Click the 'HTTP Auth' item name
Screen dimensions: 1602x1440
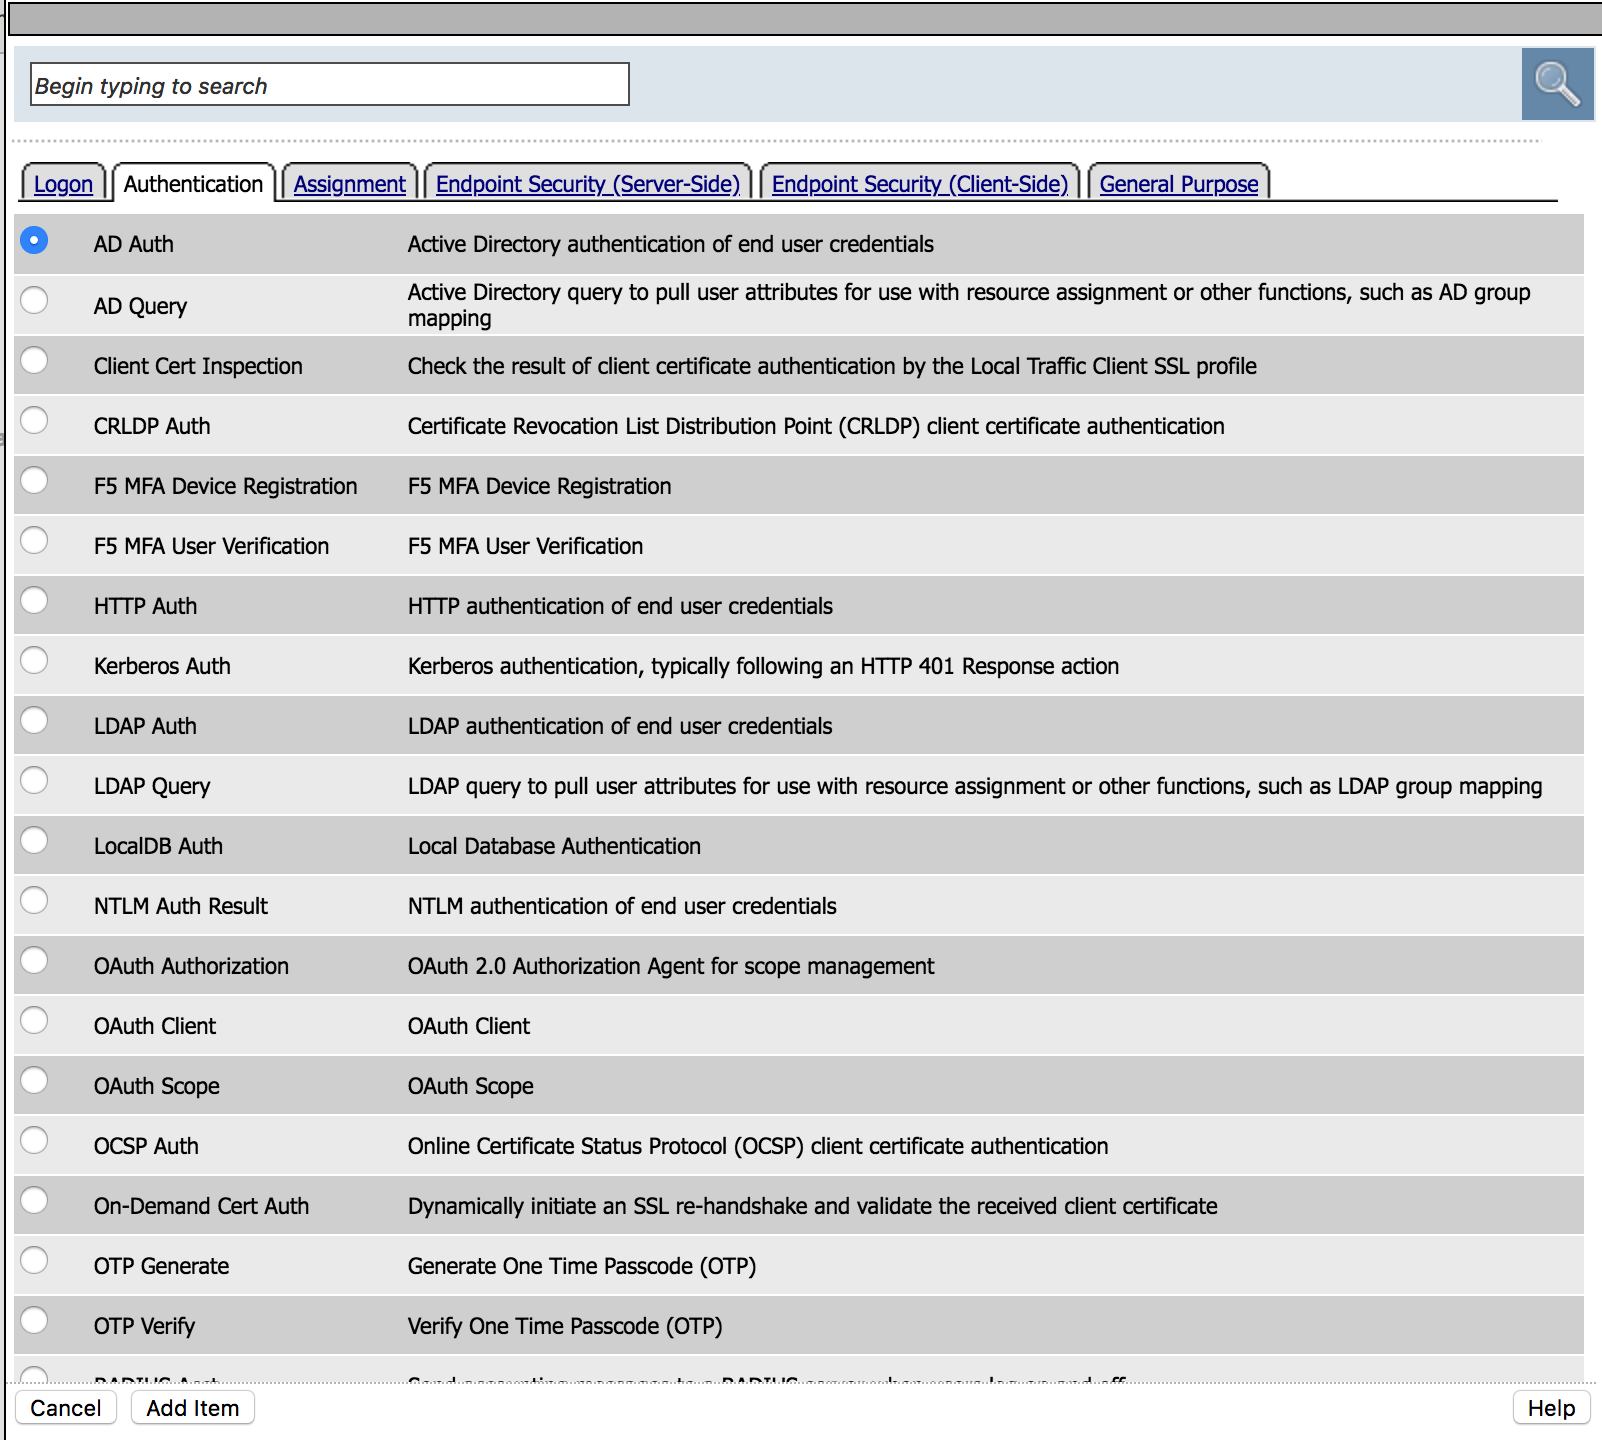(x=145, y=606)
